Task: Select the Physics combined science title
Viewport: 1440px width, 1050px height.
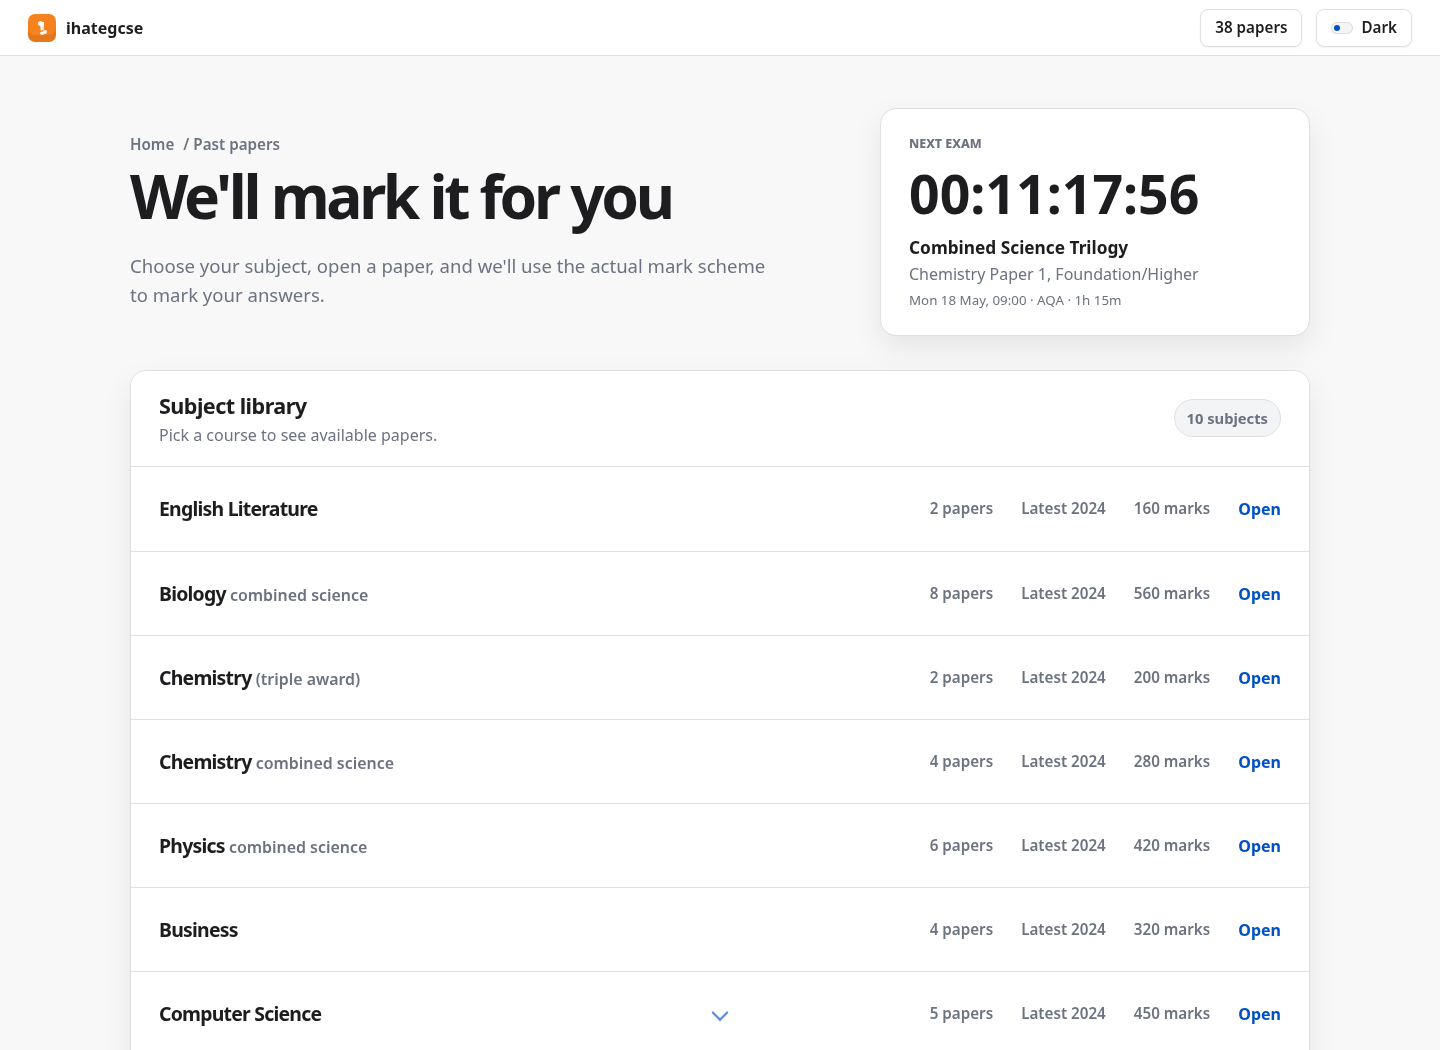Action: (263, 846)
